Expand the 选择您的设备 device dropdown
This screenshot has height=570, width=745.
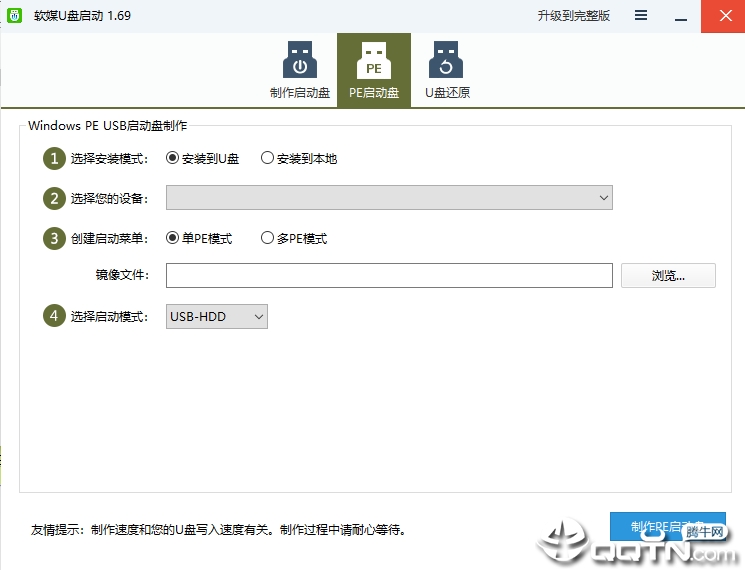389,198
